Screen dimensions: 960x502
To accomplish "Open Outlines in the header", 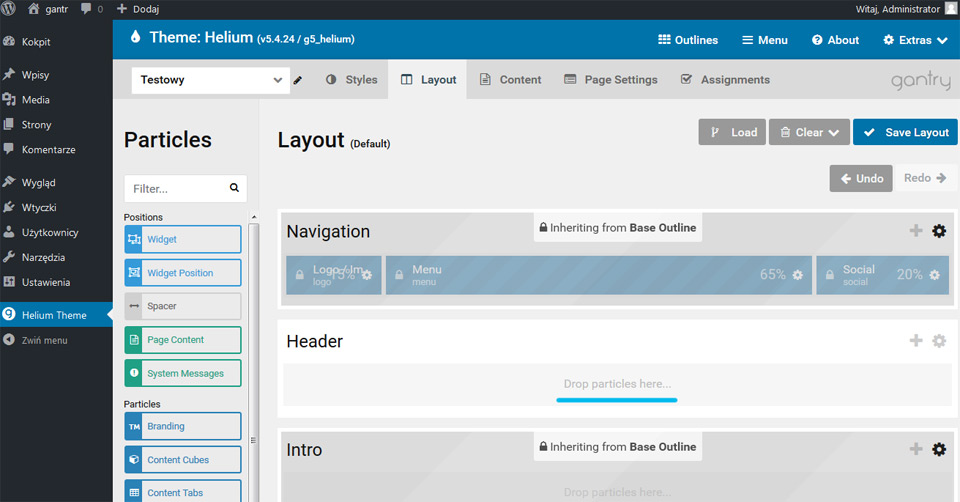I will [688, 40].
